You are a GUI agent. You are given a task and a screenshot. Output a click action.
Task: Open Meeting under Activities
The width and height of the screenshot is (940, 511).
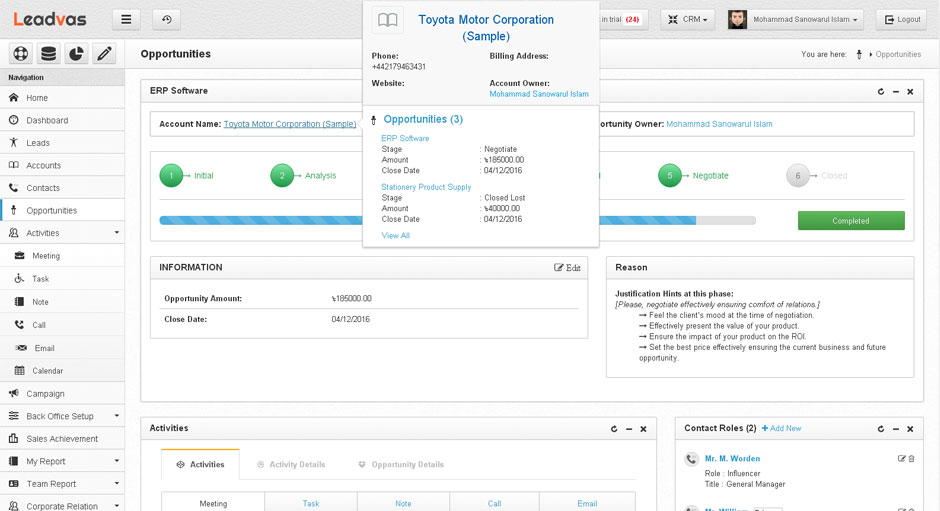(62, 256)
